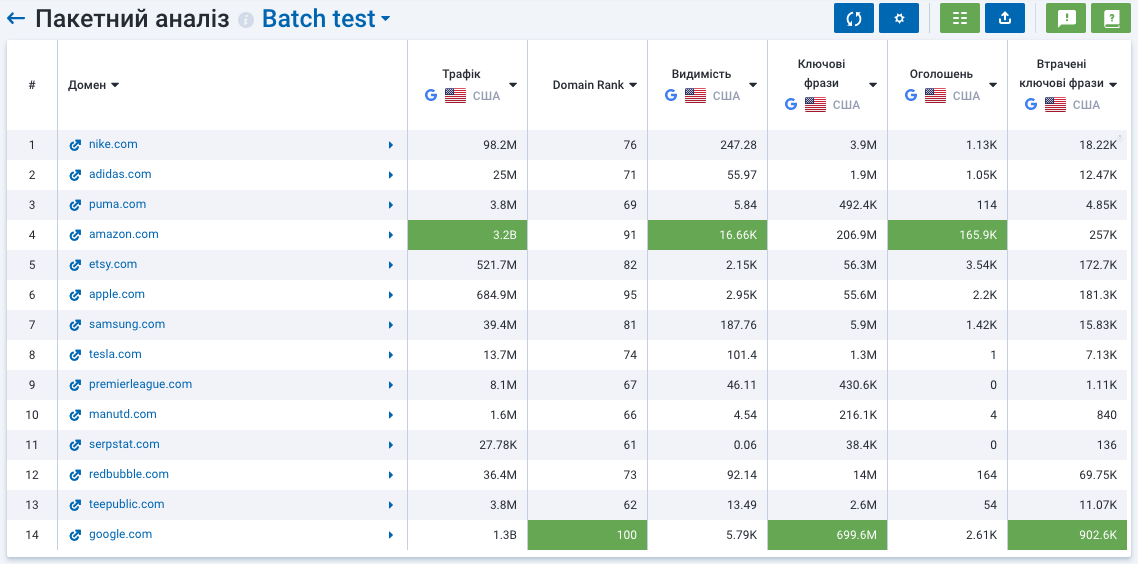Click the green columns list icon button
Viewport: 1138px width, 564px height.
pos(960,18)
